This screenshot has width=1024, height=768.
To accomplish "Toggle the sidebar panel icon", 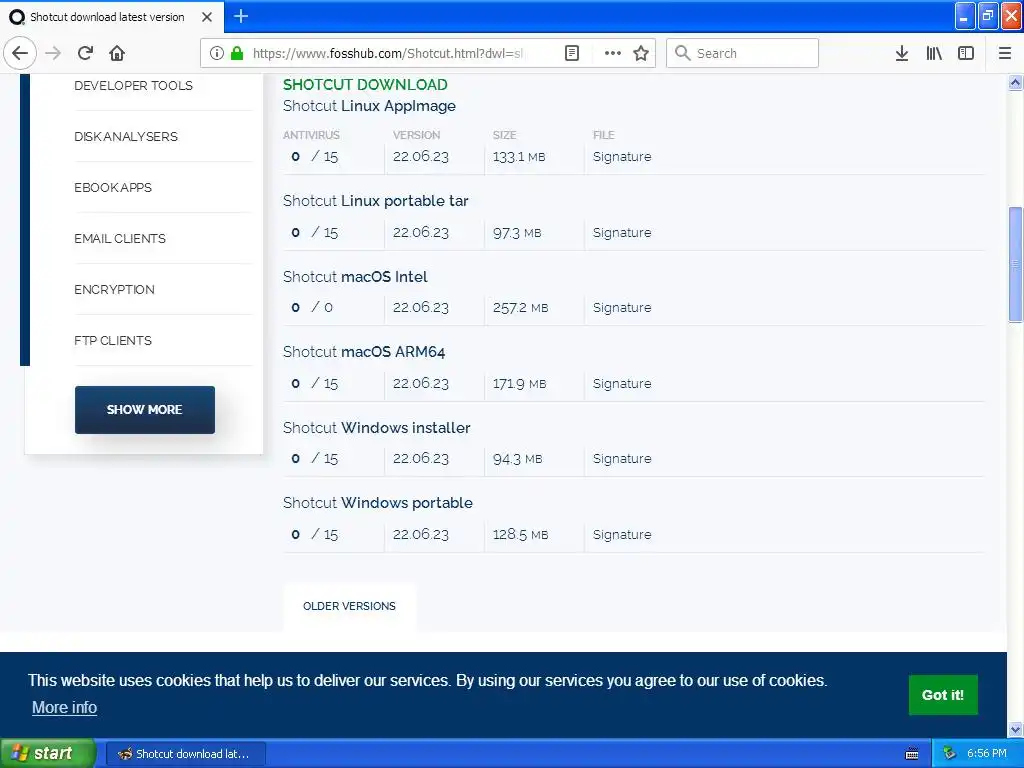I will (x=966, y=53).
